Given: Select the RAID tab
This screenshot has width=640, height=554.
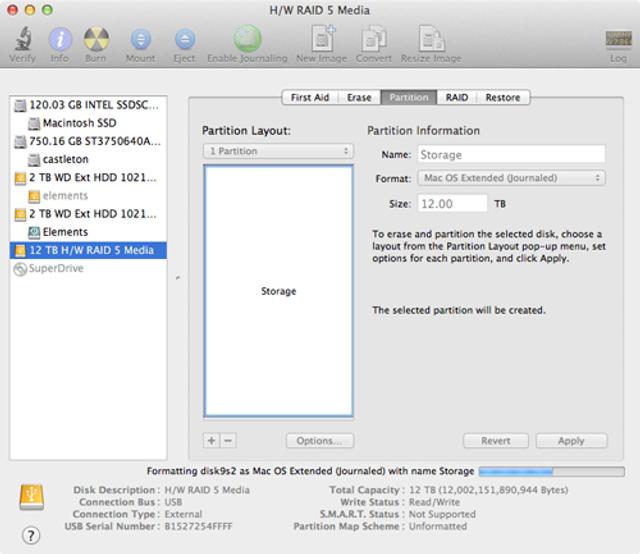Looking at the screenshot, I should tap(456, 98).
